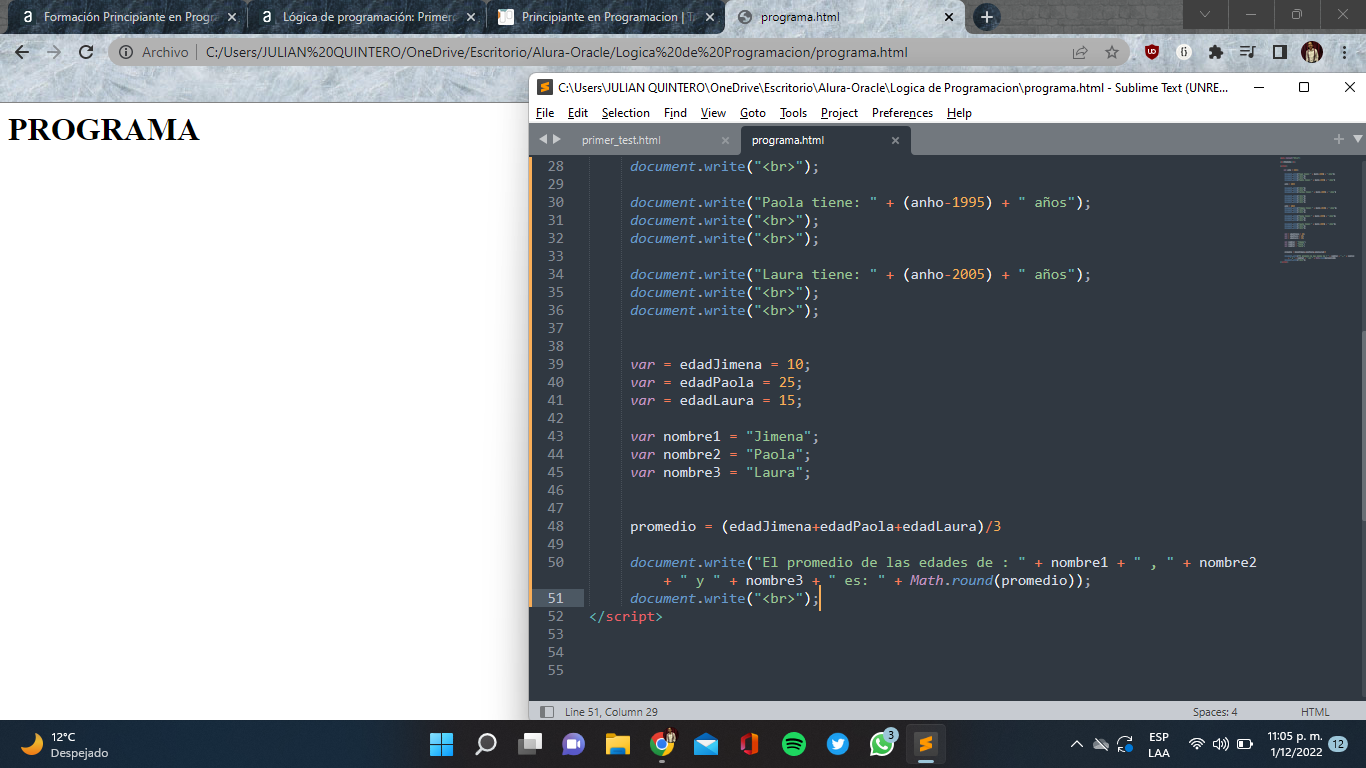Open Sublime Text Selection menu

(x=626, y=113)
